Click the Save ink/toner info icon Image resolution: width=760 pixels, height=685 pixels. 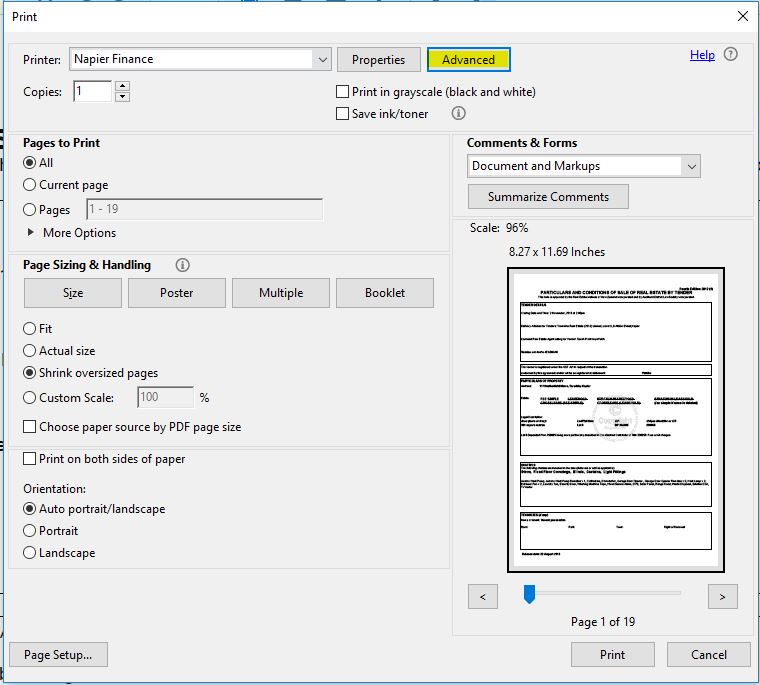coord(459,114)
